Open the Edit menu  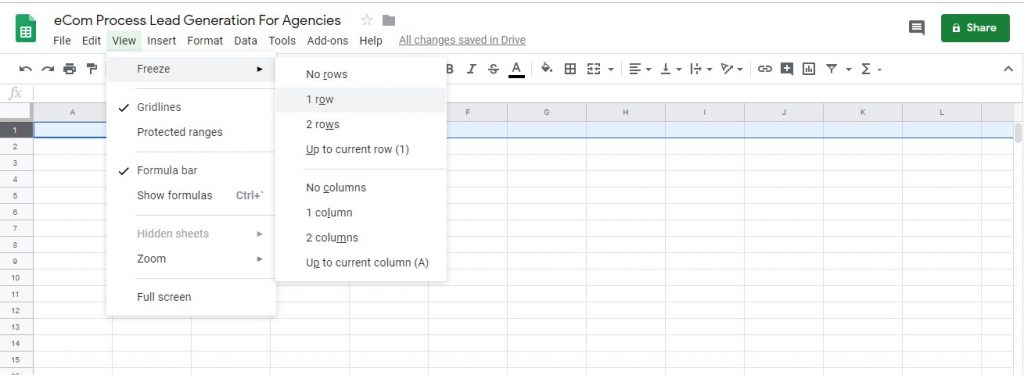click(91, 41)
